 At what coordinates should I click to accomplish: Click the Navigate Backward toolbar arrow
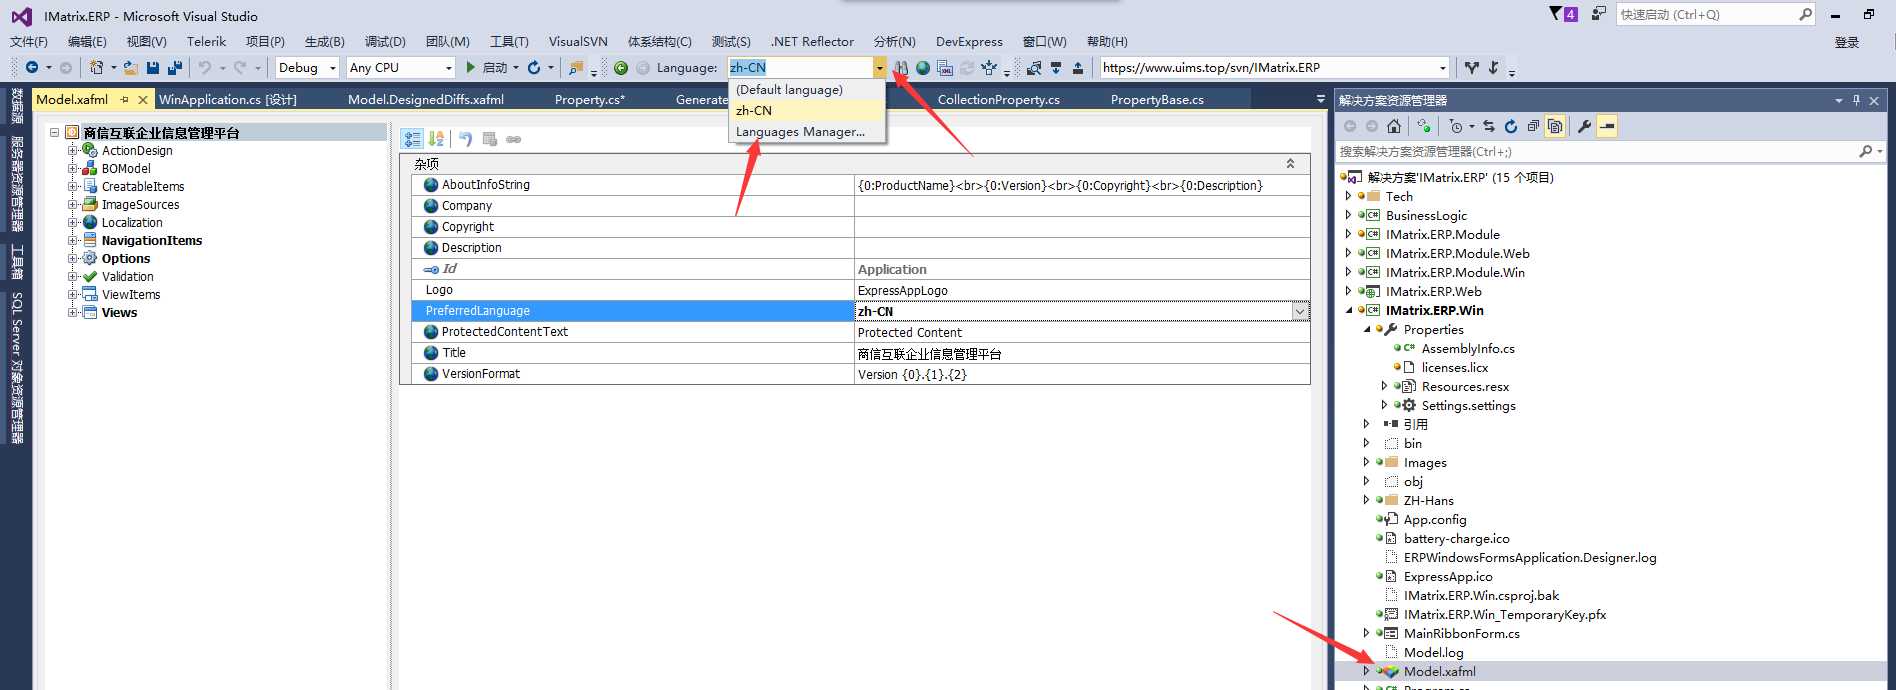click(x=32, y=67)
